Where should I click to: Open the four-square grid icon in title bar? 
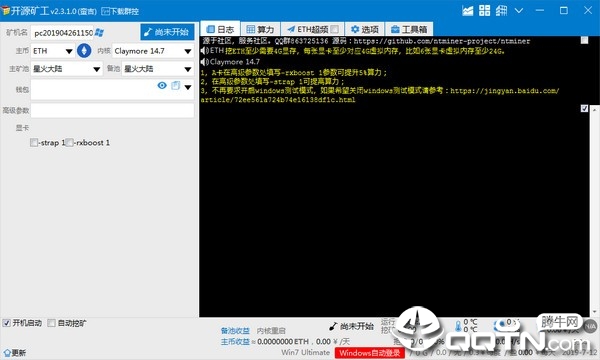[484, 11]
